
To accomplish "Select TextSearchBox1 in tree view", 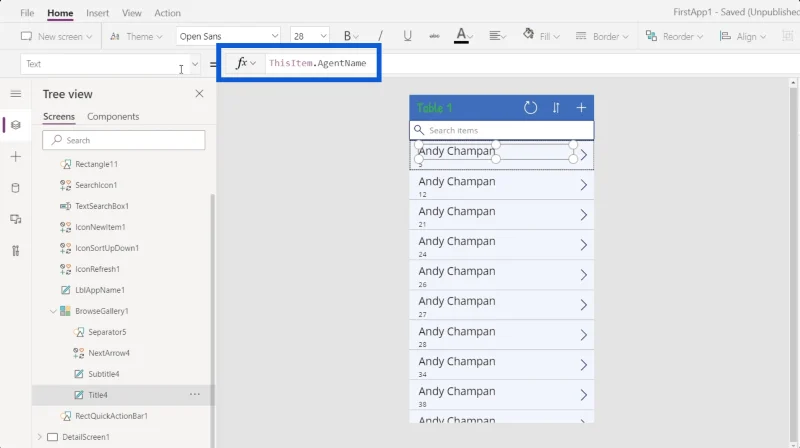I will (102, 206).
